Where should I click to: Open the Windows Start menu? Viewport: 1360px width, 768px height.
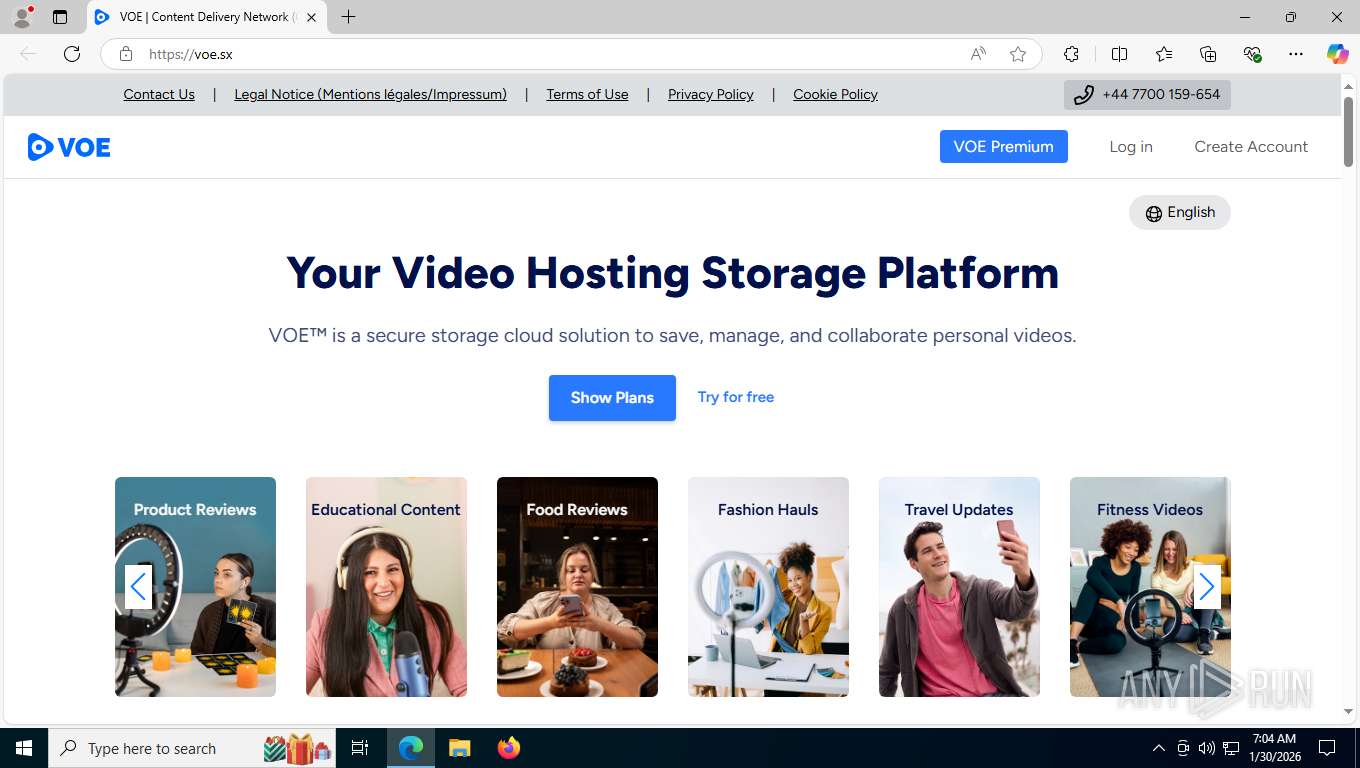23,748
